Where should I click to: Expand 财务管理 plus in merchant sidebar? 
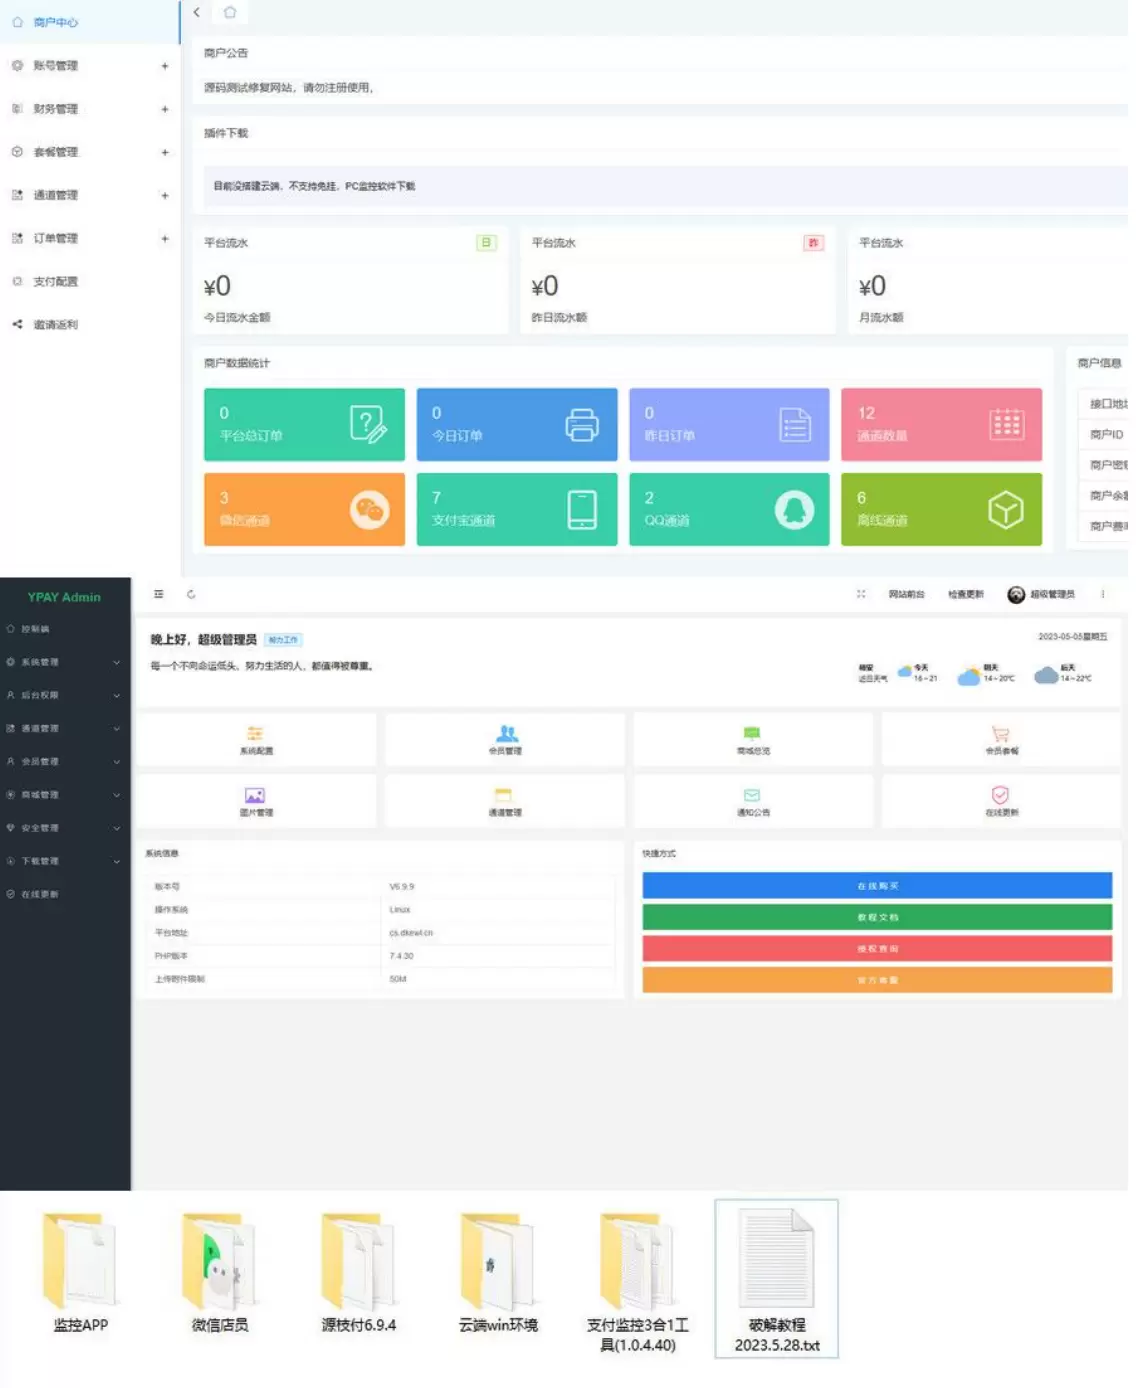(x=165, y=109)
